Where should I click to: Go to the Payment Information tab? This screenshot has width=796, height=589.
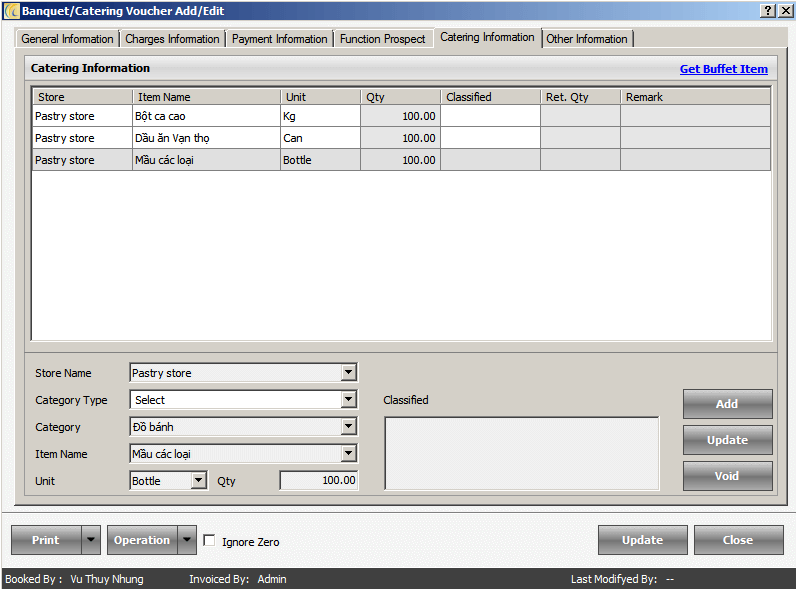pos(279,39)
